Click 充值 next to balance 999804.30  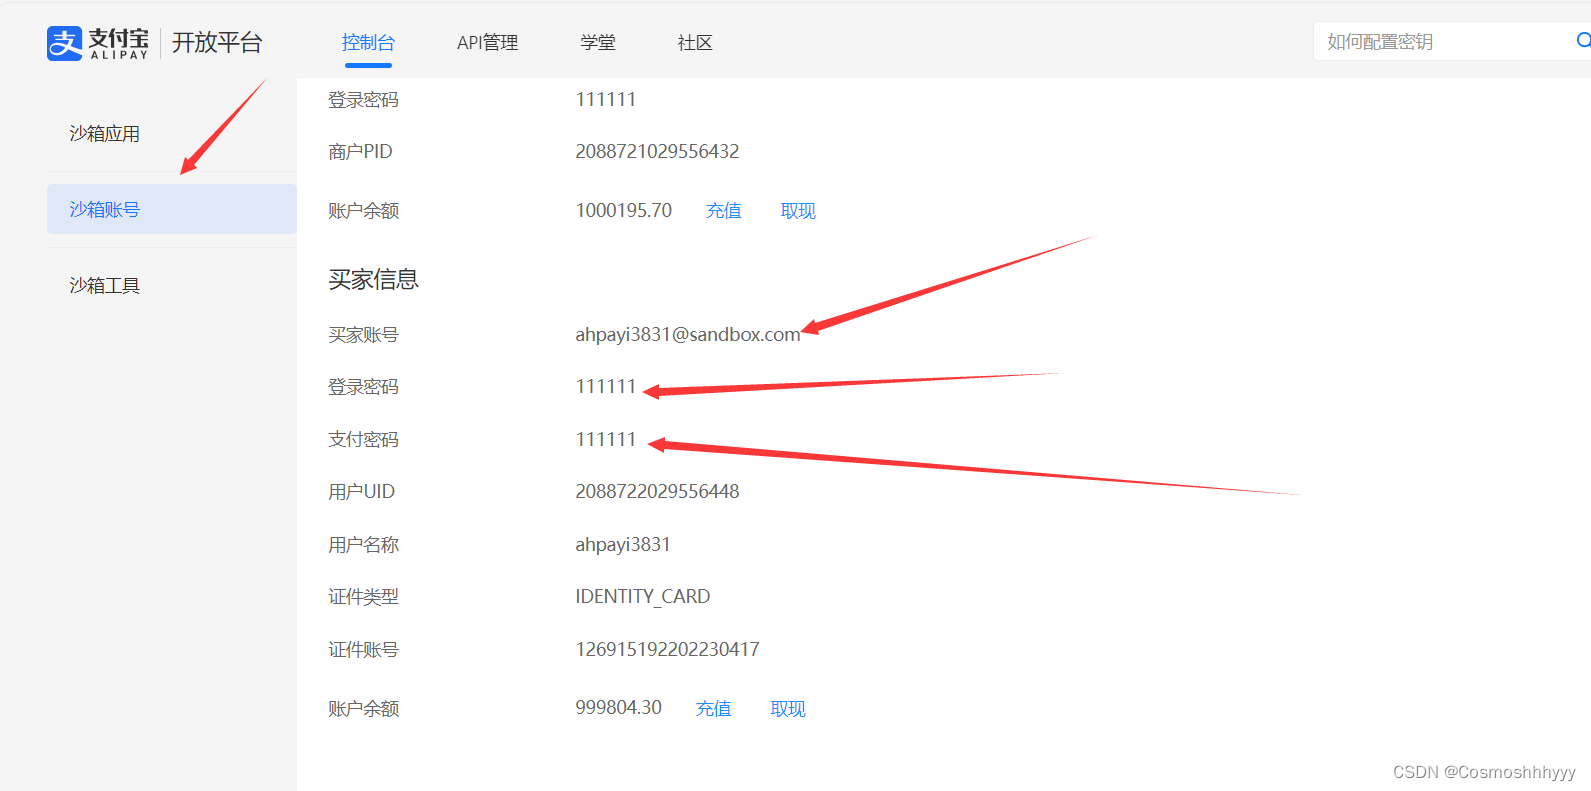(714, 709)
